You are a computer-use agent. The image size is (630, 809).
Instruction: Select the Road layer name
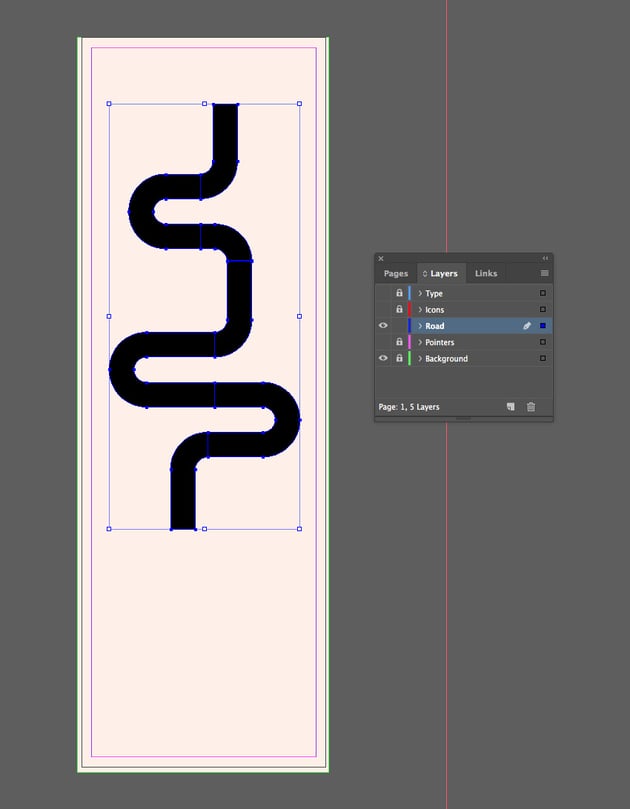click(x=434, y=326)
